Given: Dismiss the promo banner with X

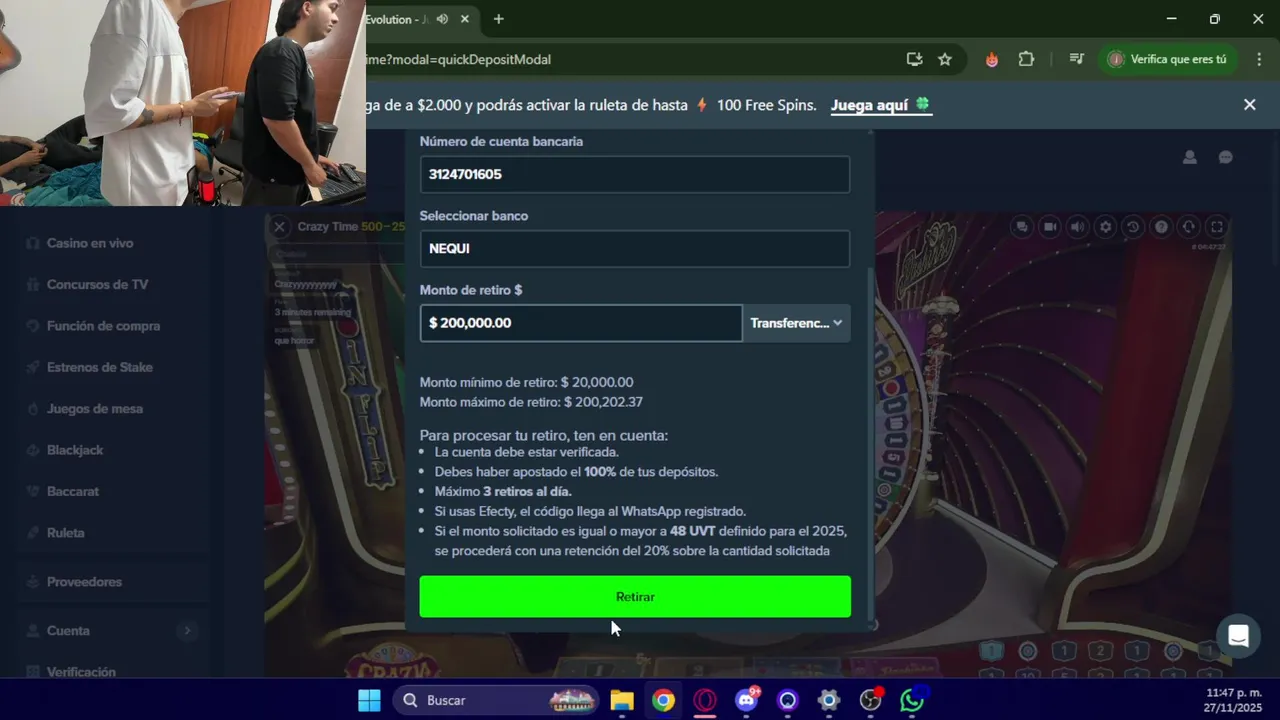Looking at the screenshot, I should tap(1249, 104).
